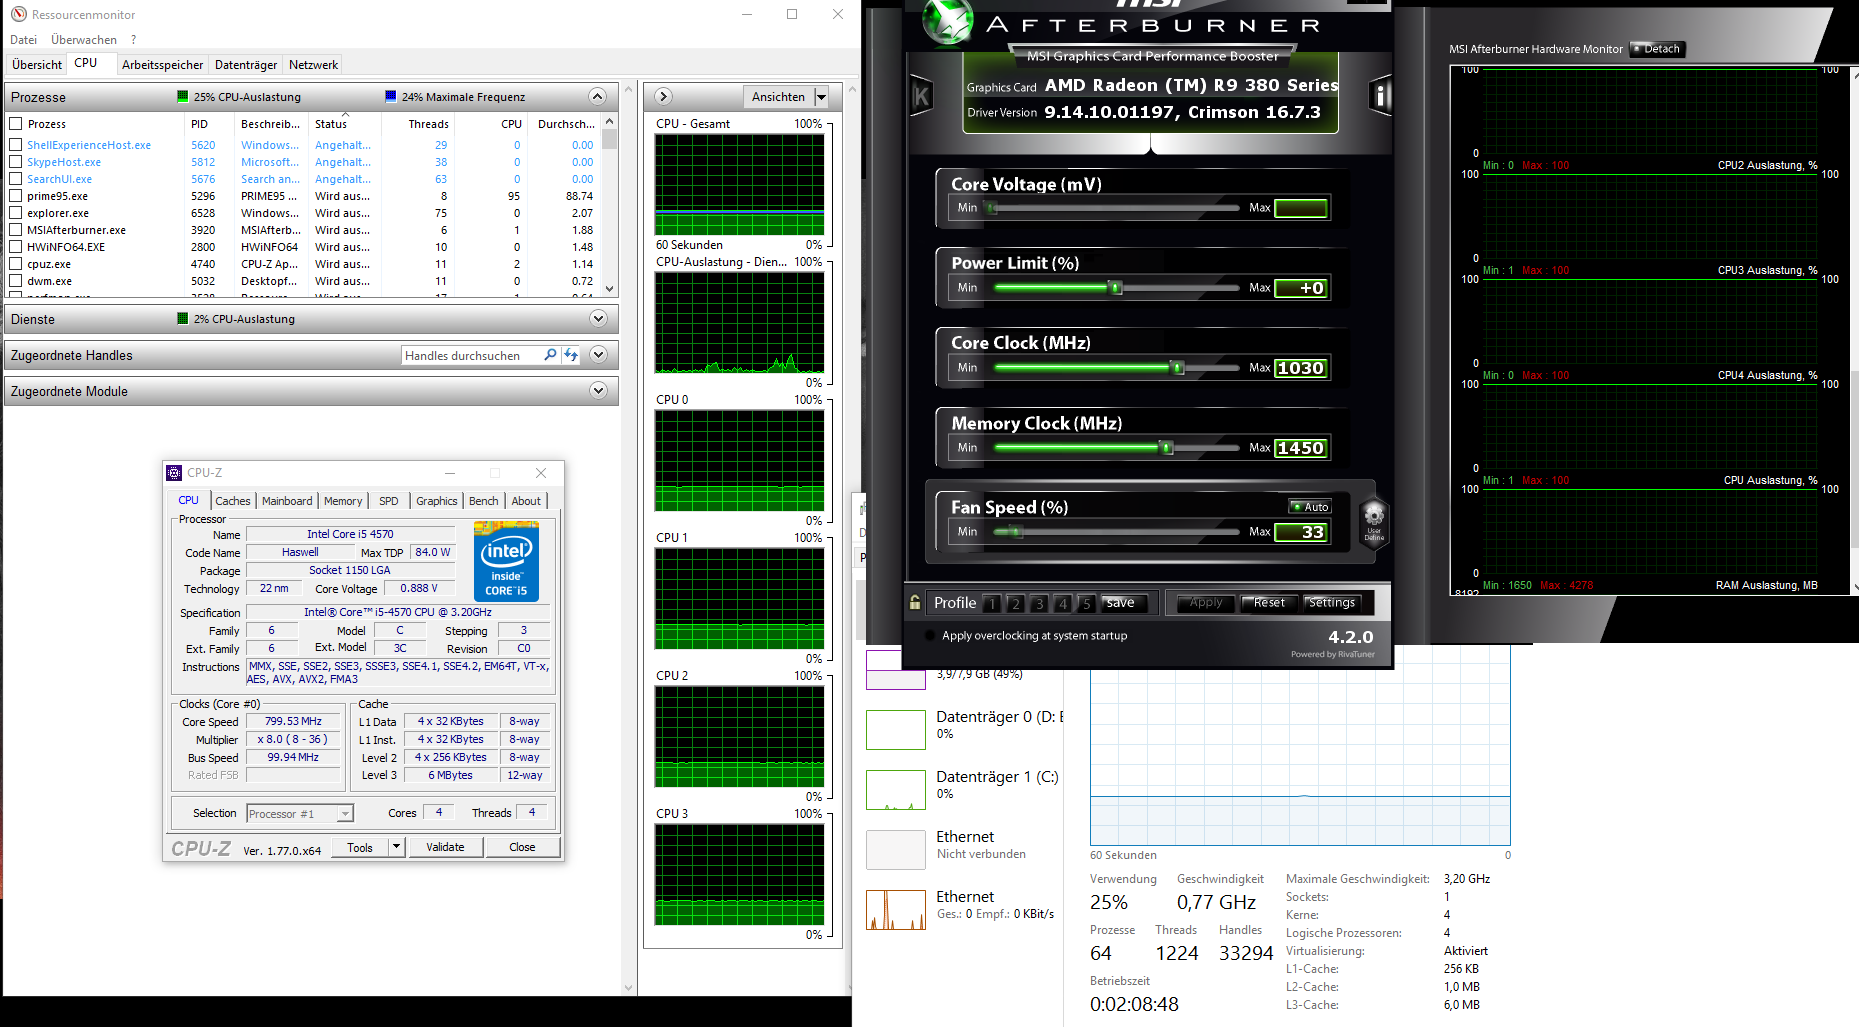Viewport: 1859px width, 1027px height.
Task: Open CPU-Z Mainboard tab
Action: pos(287,501)
